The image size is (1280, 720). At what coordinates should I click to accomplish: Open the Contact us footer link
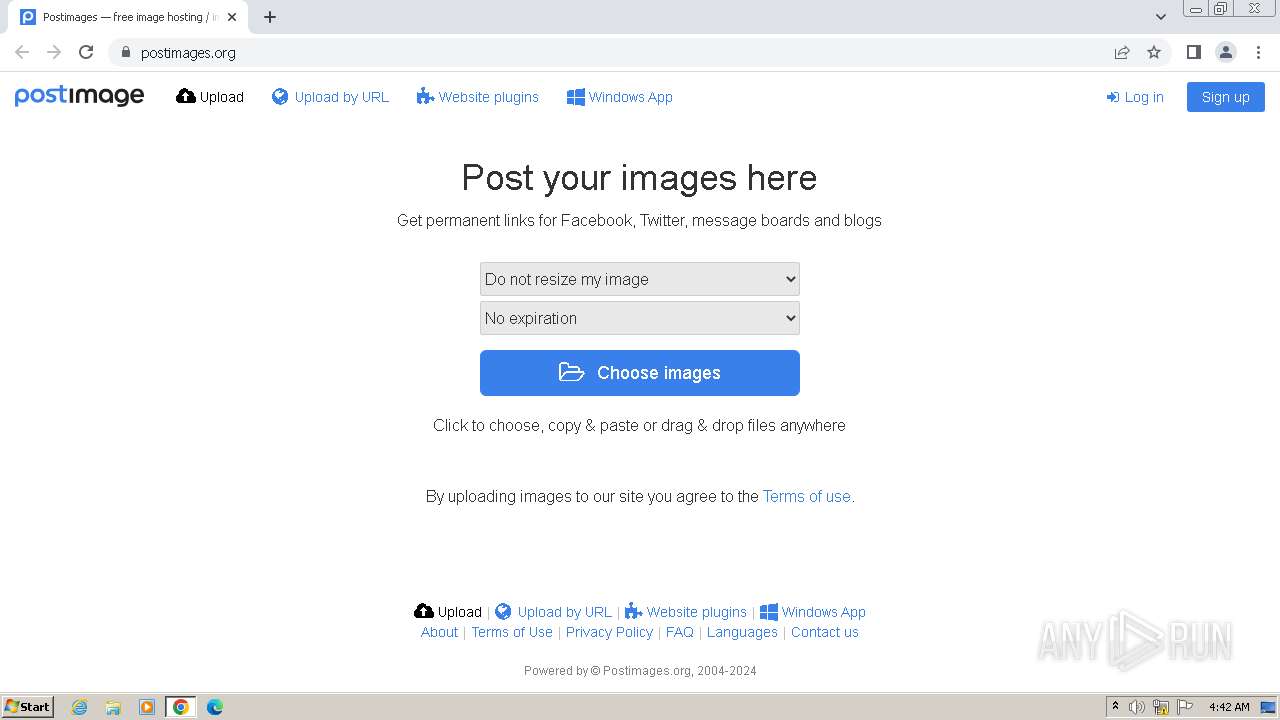(x=825, y=632)
